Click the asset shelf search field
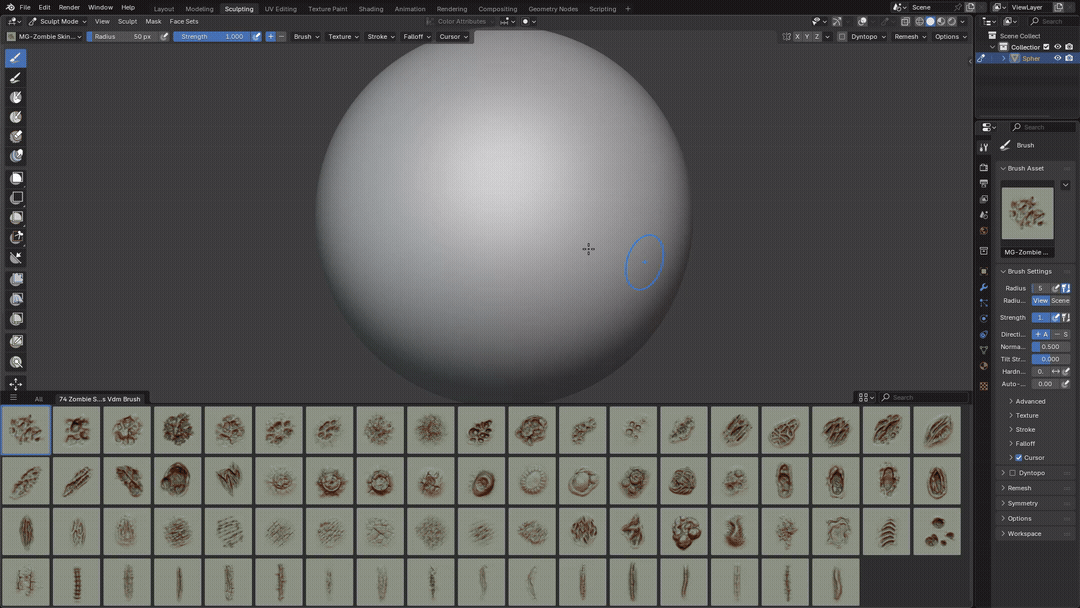The width and height of the screenshot is (1080, 608). tap(925, 397)
